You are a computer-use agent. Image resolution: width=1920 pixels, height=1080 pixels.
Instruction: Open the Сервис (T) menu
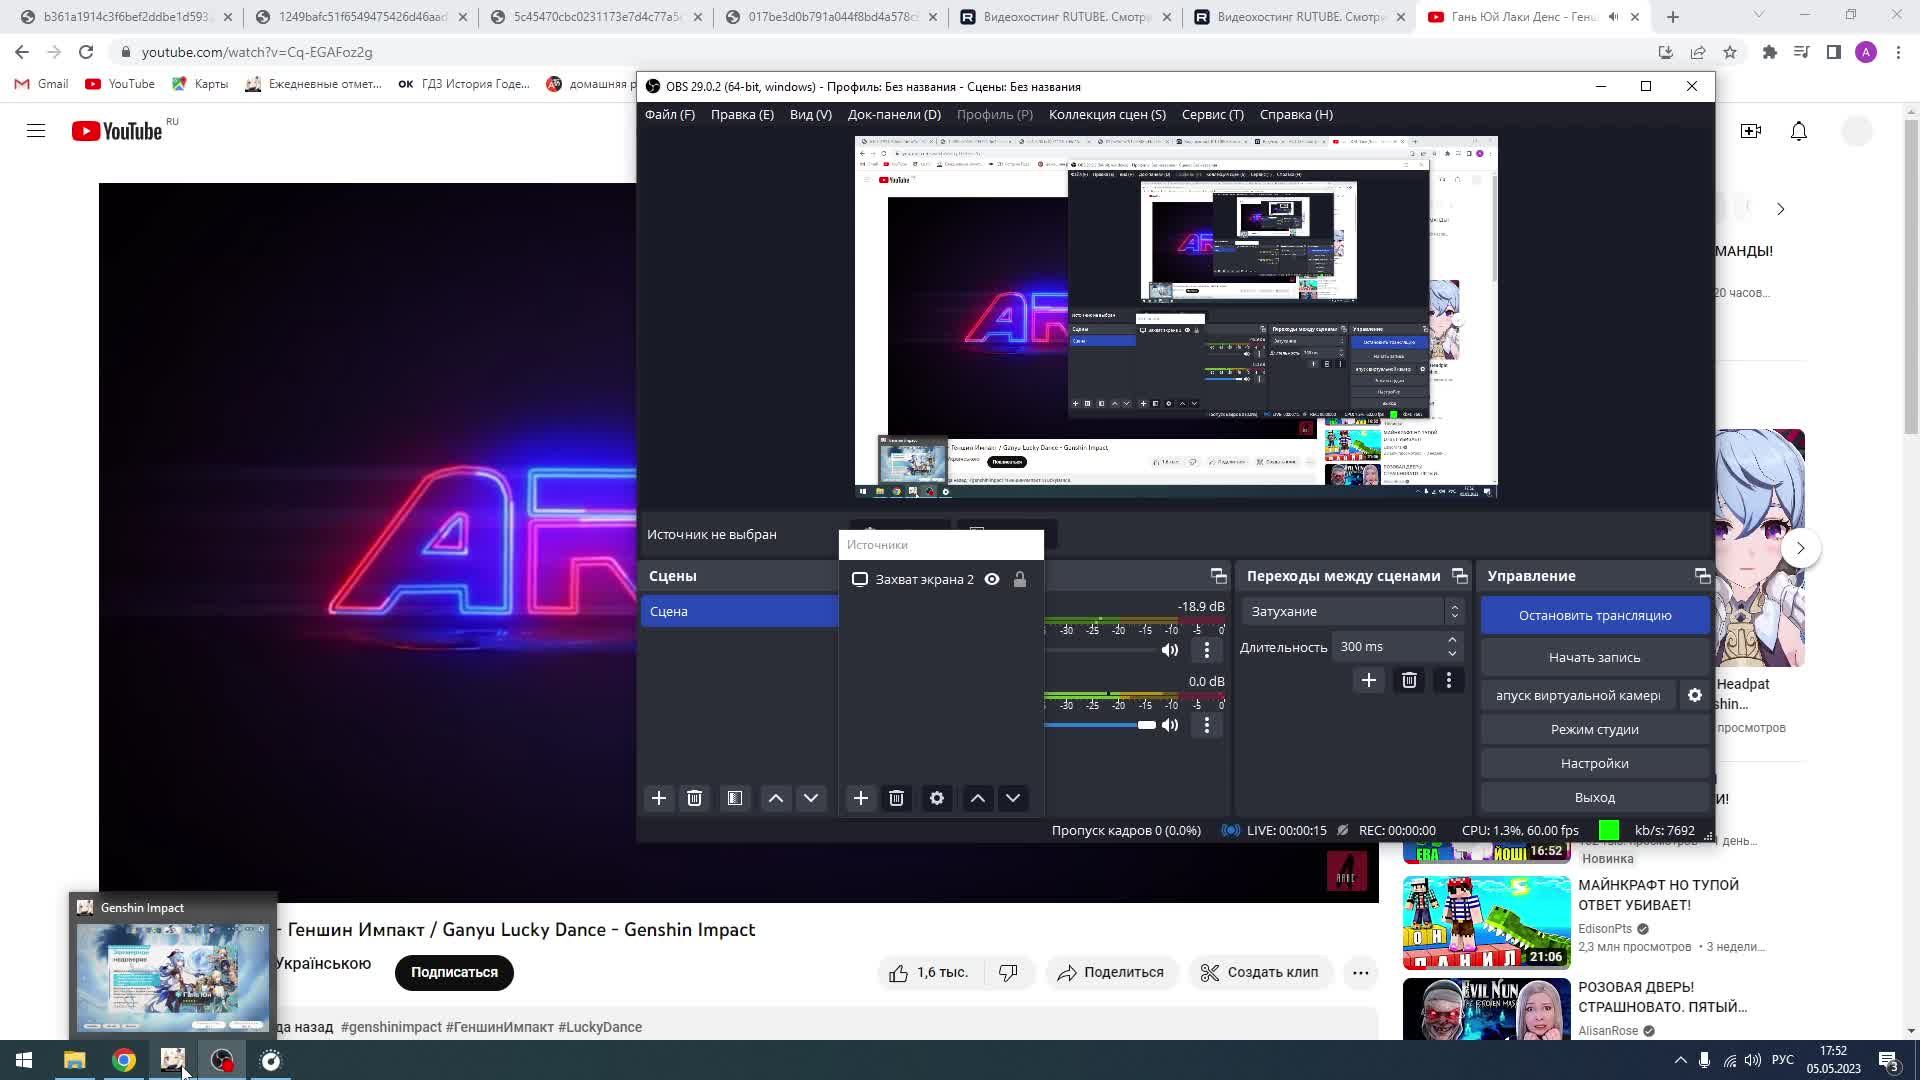pos(1212,114)
